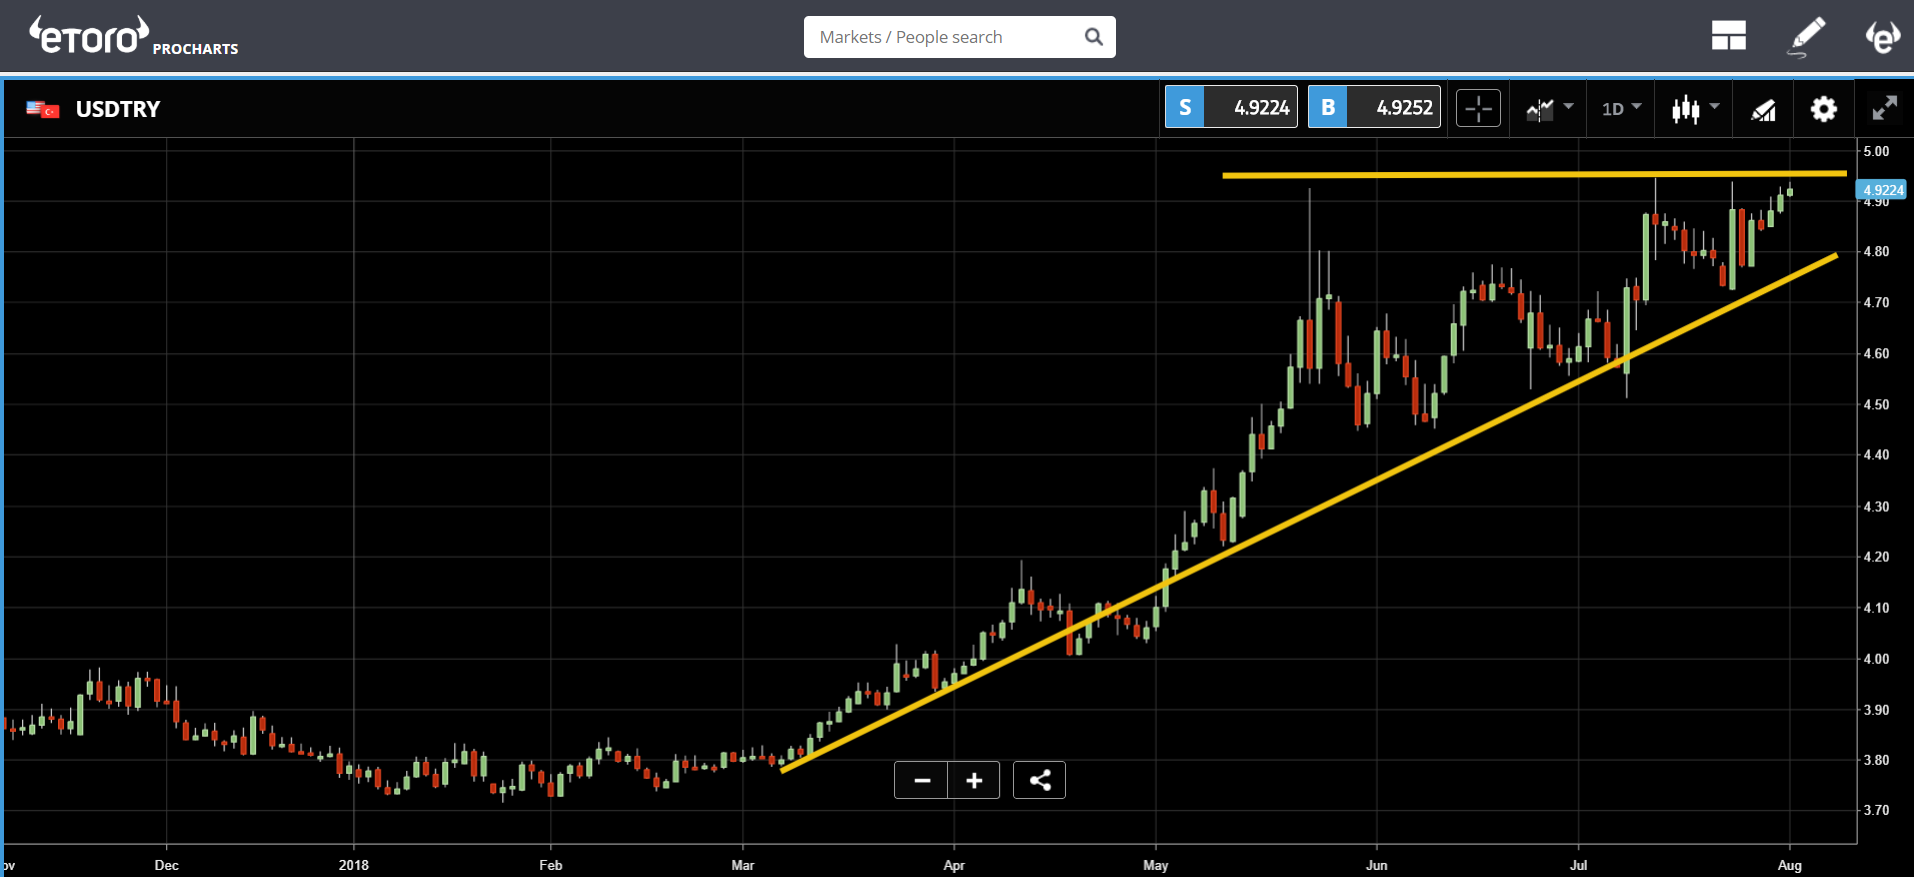Click the indicators studies icon

[x=1763, y=109]
